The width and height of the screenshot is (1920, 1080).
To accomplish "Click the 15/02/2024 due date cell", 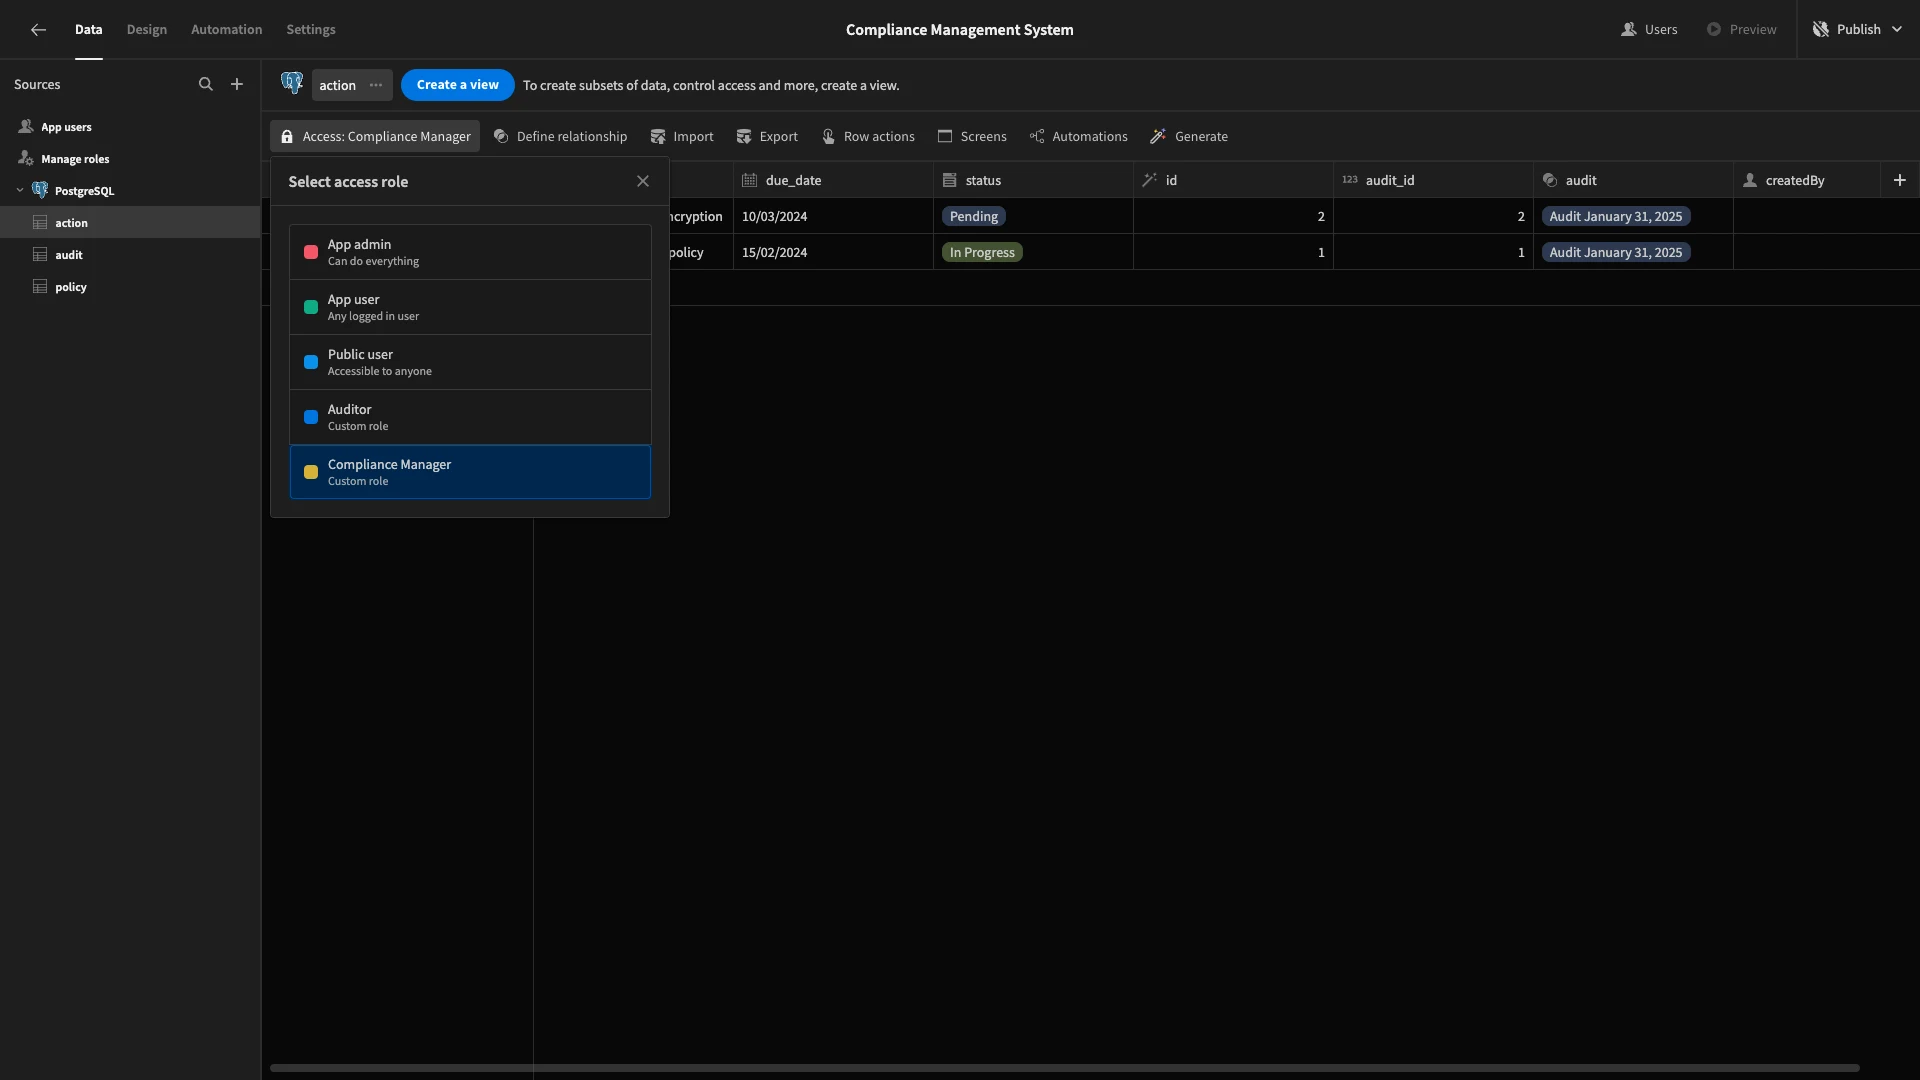I will pyautogui.click(x=832, y=252).
